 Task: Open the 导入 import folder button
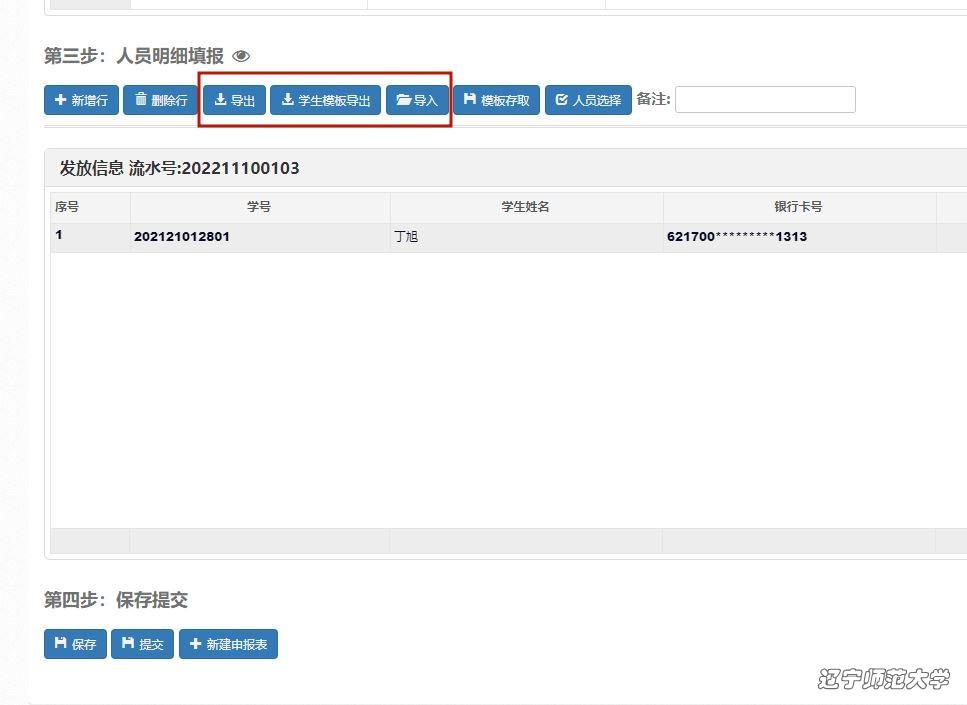pyautogui.click(x=417, y=100)
